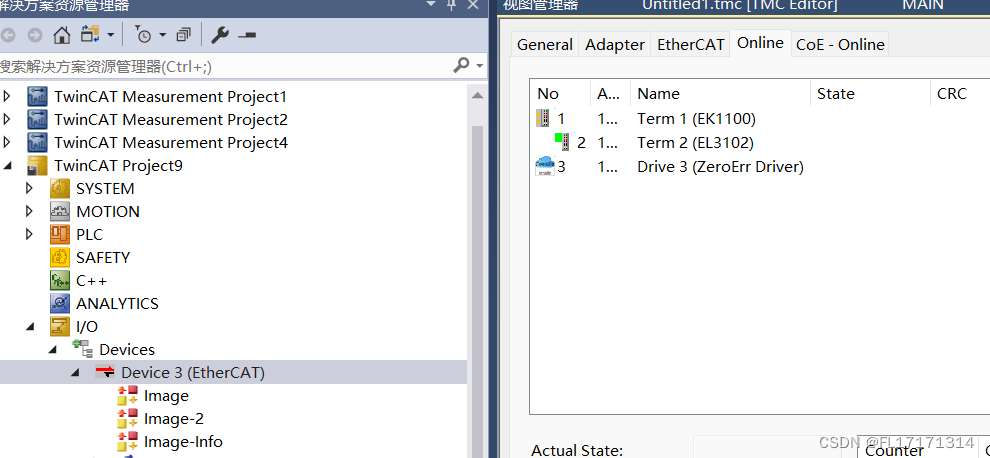Collapse the TwinCAT Project9 node
The width and height of the screenshot is (990, 458).
[x=8, y=166]
